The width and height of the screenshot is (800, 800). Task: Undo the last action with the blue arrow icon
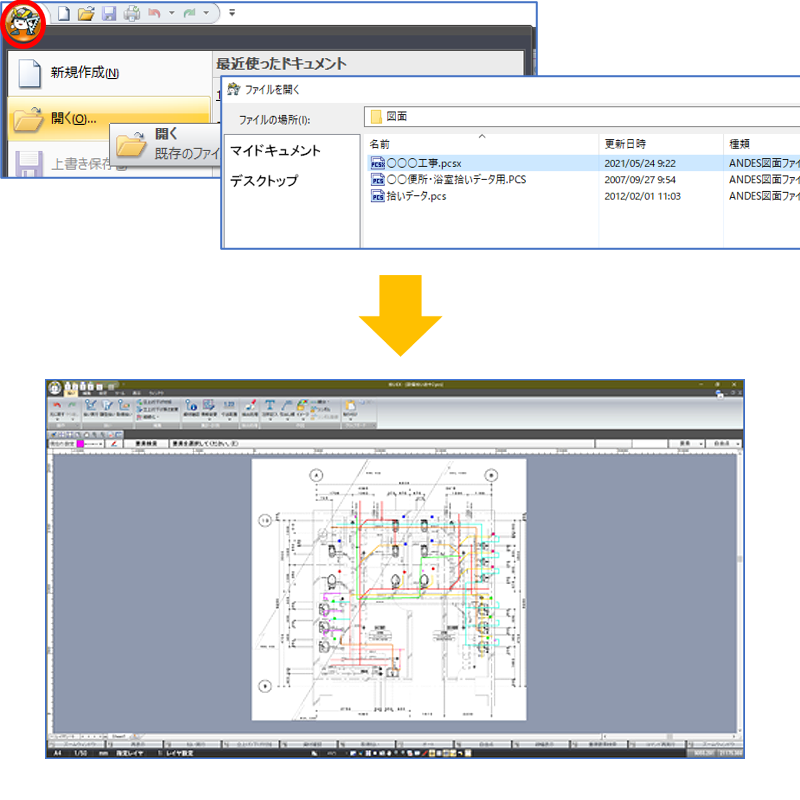click(x=154, y=13)
